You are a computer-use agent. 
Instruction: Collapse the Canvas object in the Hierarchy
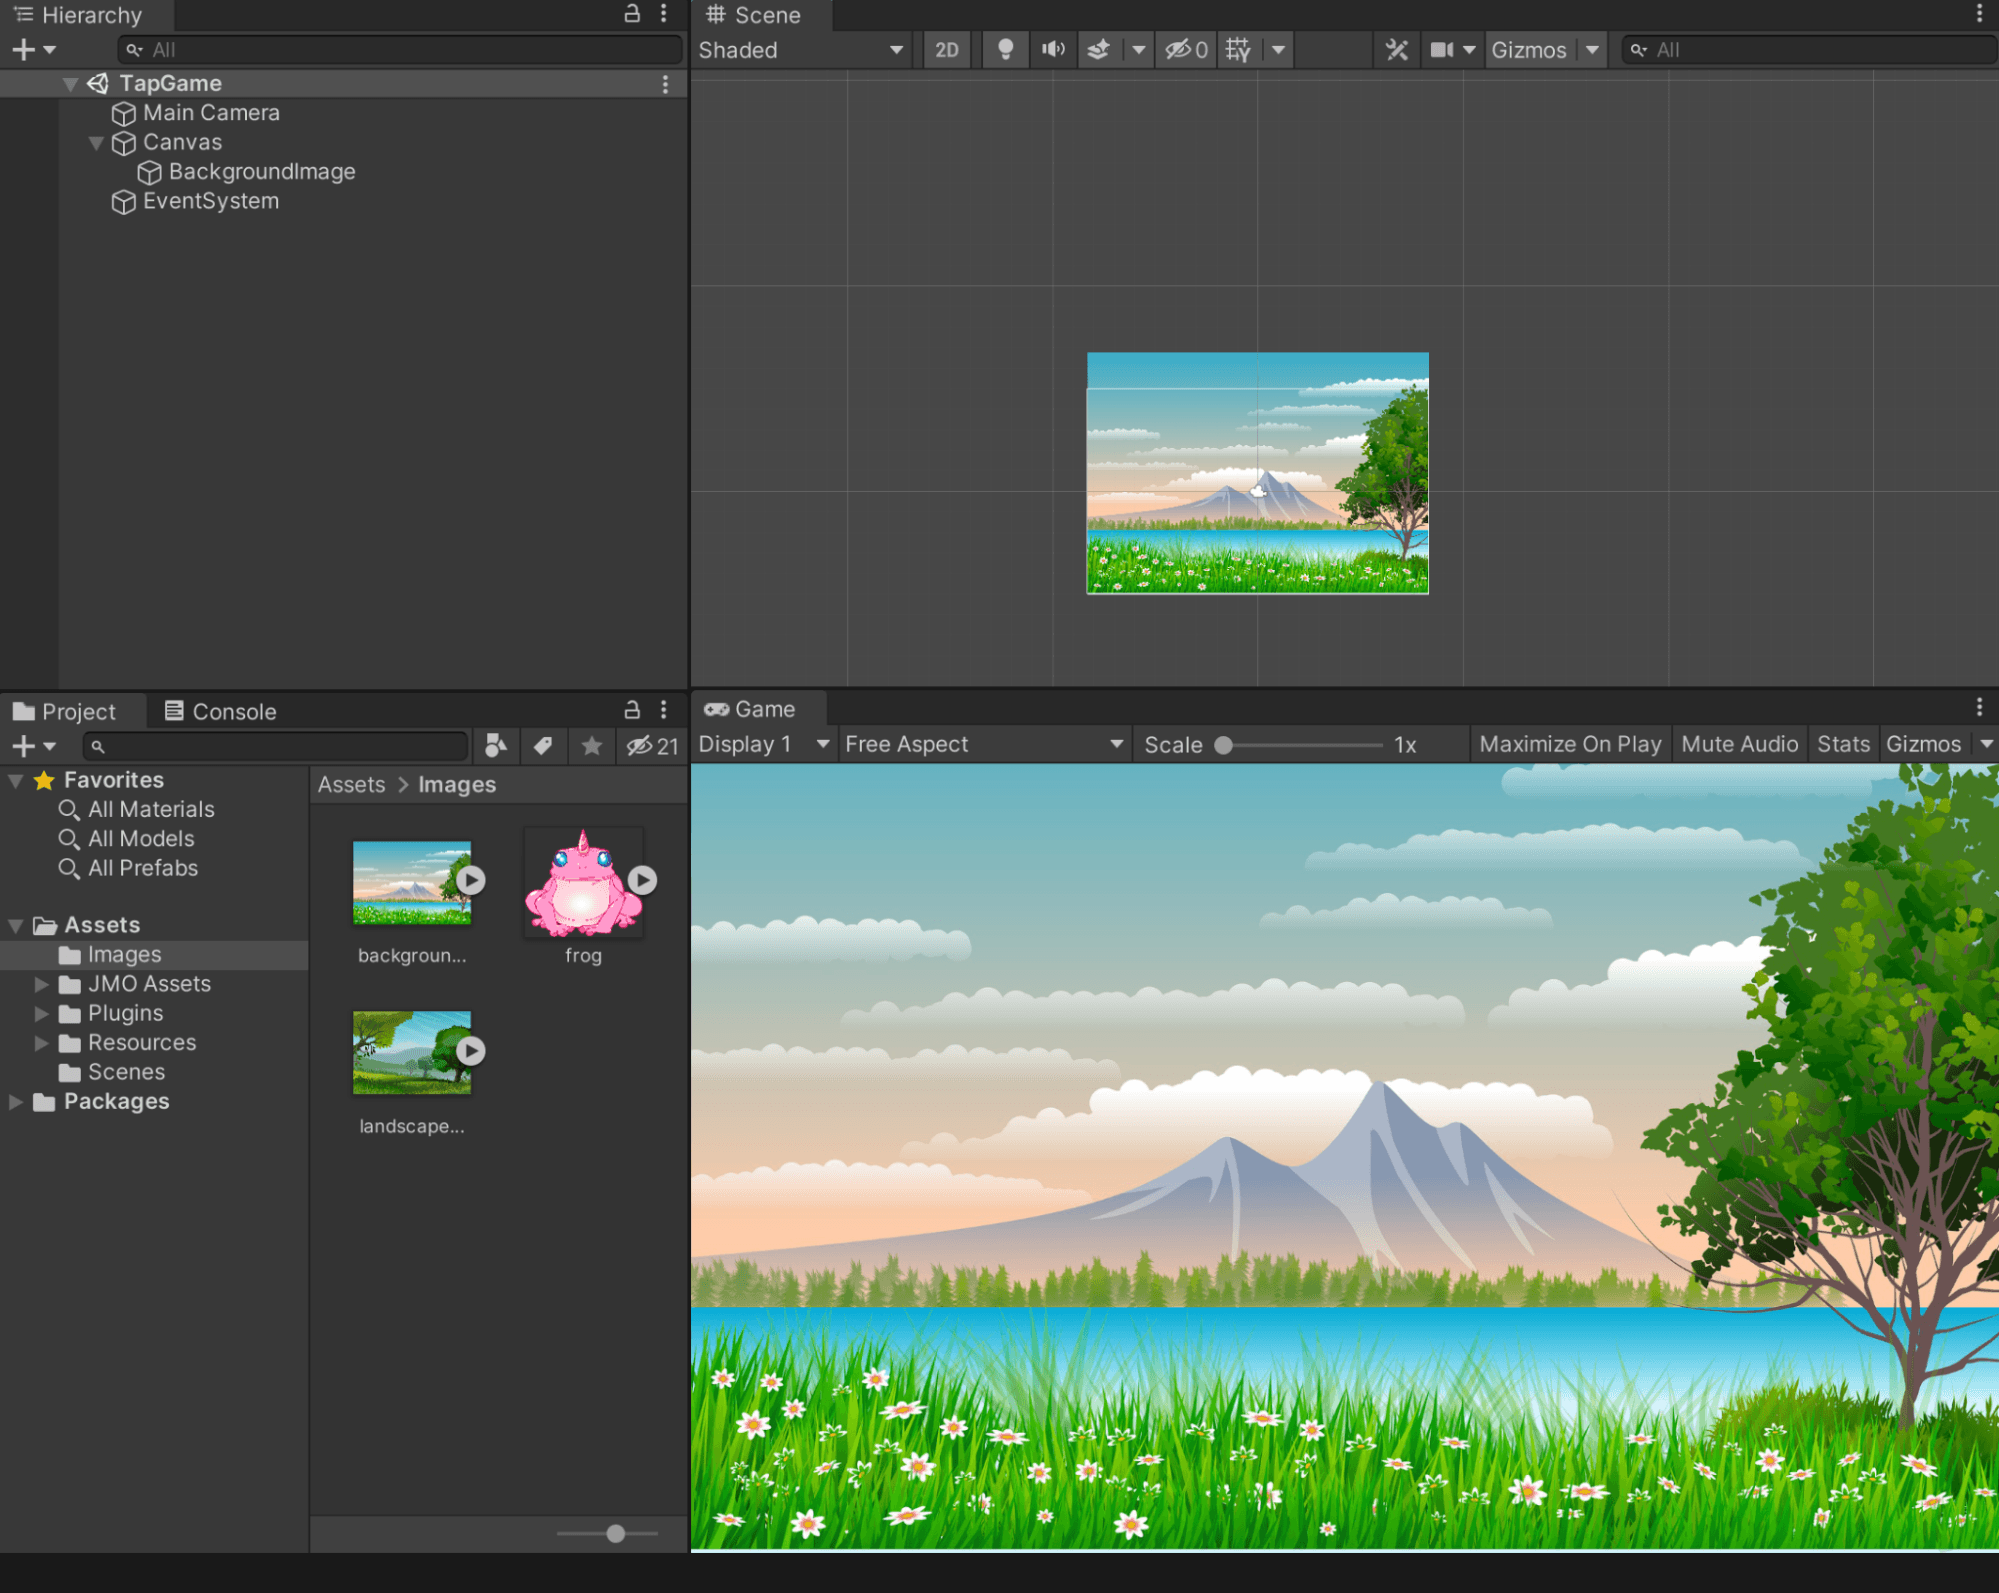[x=97, y=143]
